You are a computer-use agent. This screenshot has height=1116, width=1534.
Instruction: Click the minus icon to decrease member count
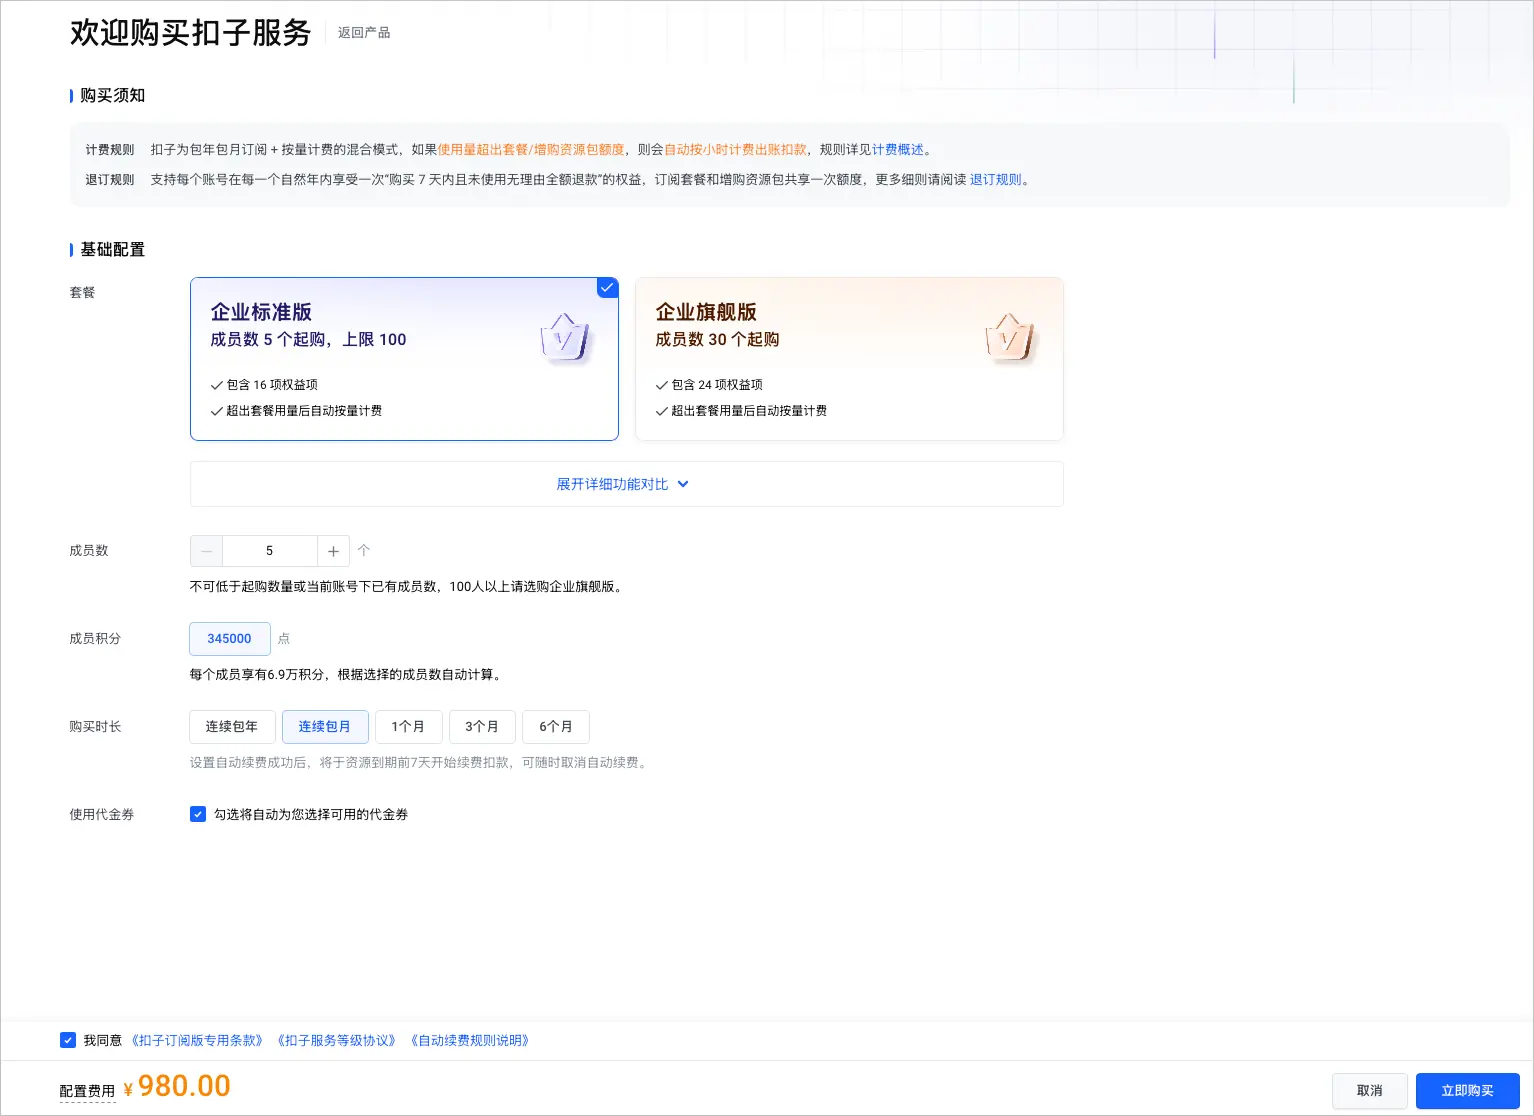pos(206,551)
